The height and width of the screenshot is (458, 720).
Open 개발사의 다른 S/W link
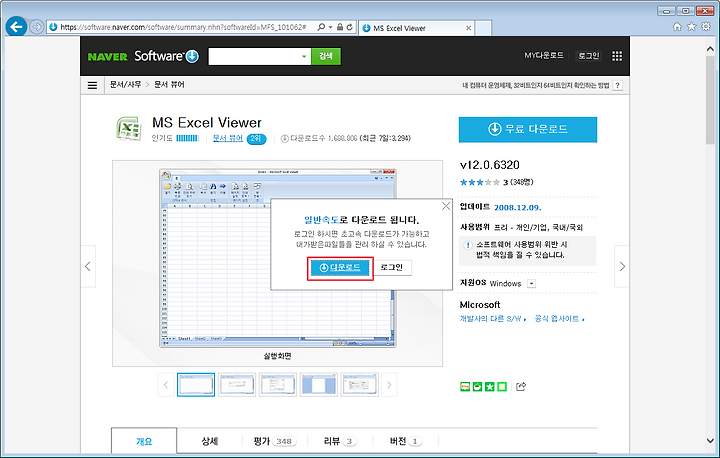tap(493, 318)
